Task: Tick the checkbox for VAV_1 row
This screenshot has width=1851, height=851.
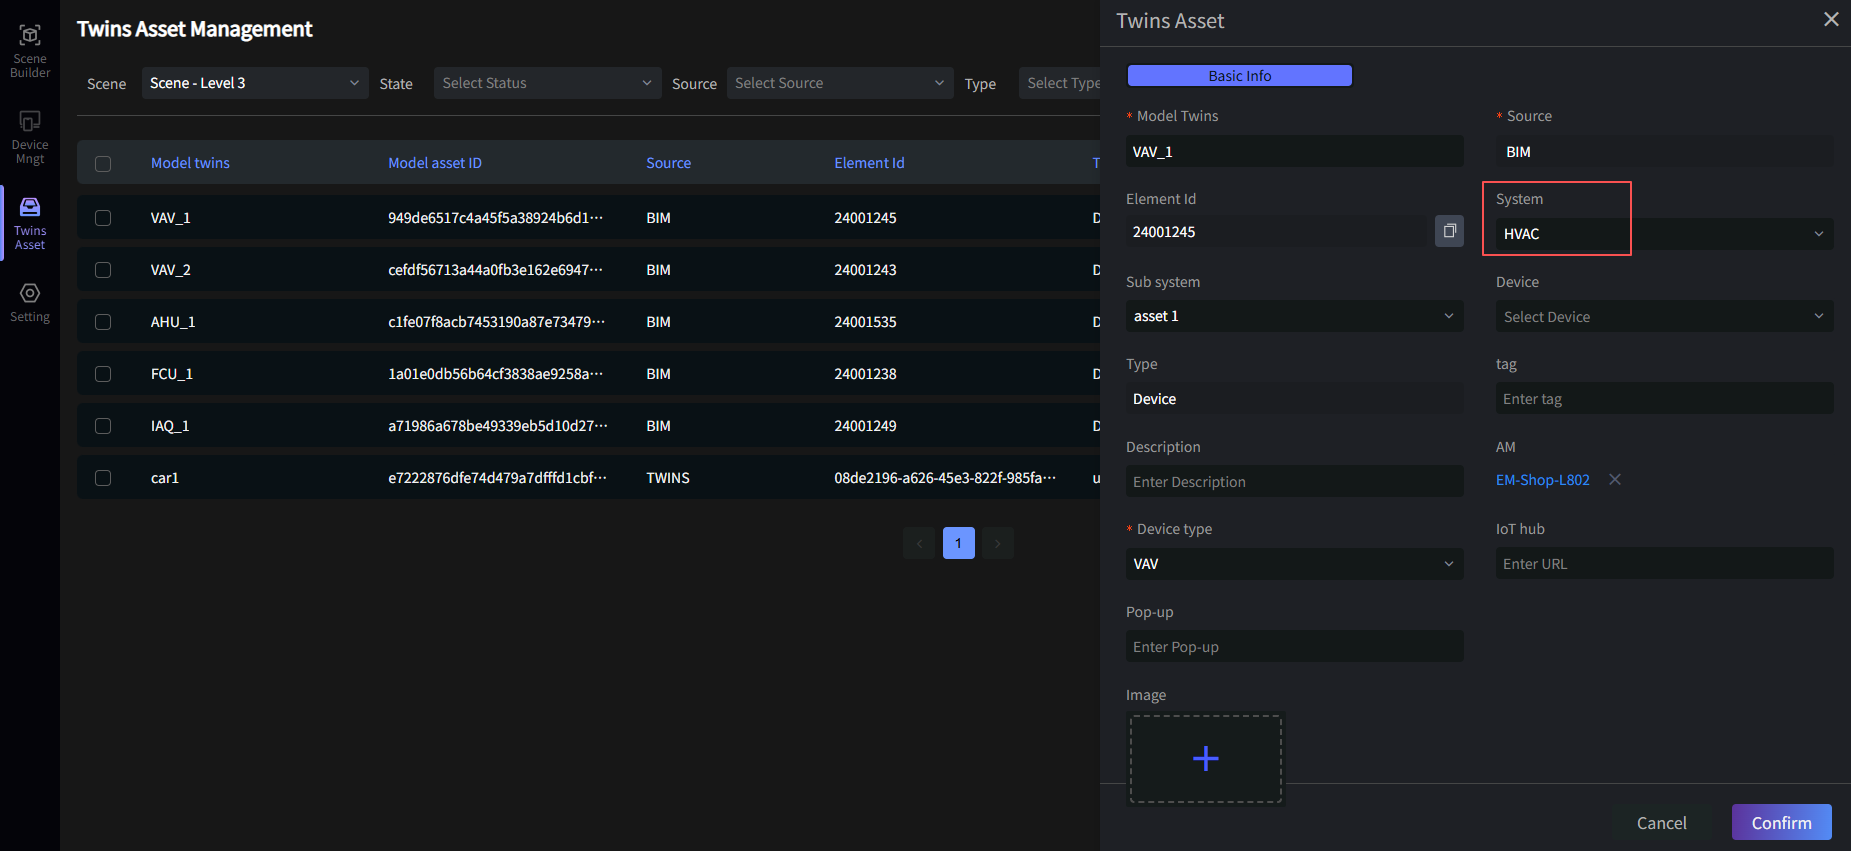Action: (103, 218)
